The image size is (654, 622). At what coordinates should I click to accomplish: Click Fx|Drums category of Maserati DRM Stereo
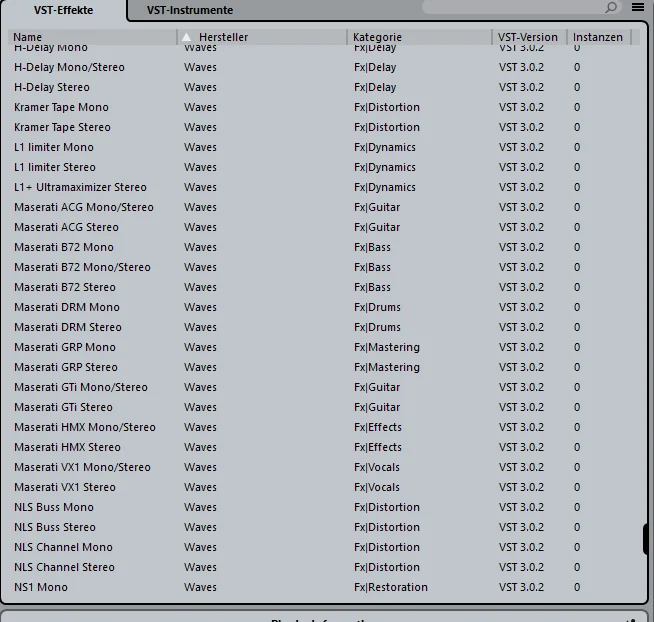click(x=377, y=327)
